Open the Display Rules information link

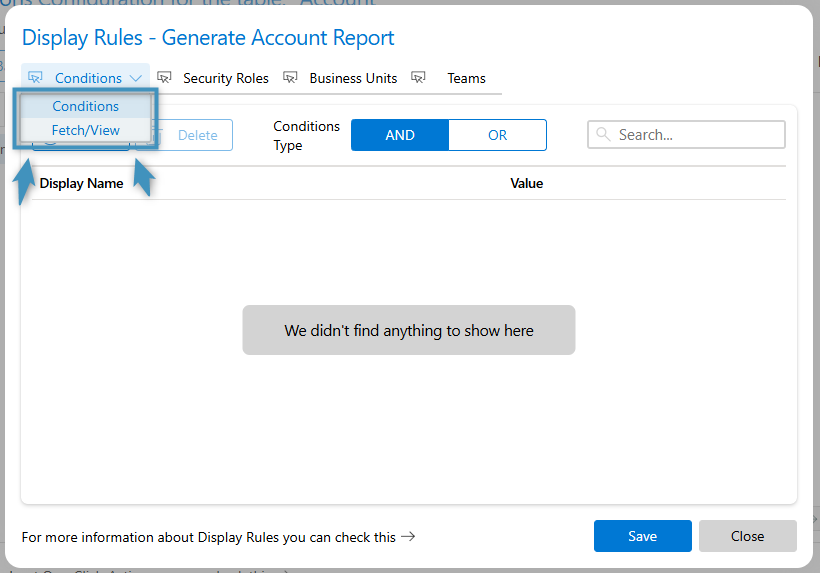click(209, 537)
